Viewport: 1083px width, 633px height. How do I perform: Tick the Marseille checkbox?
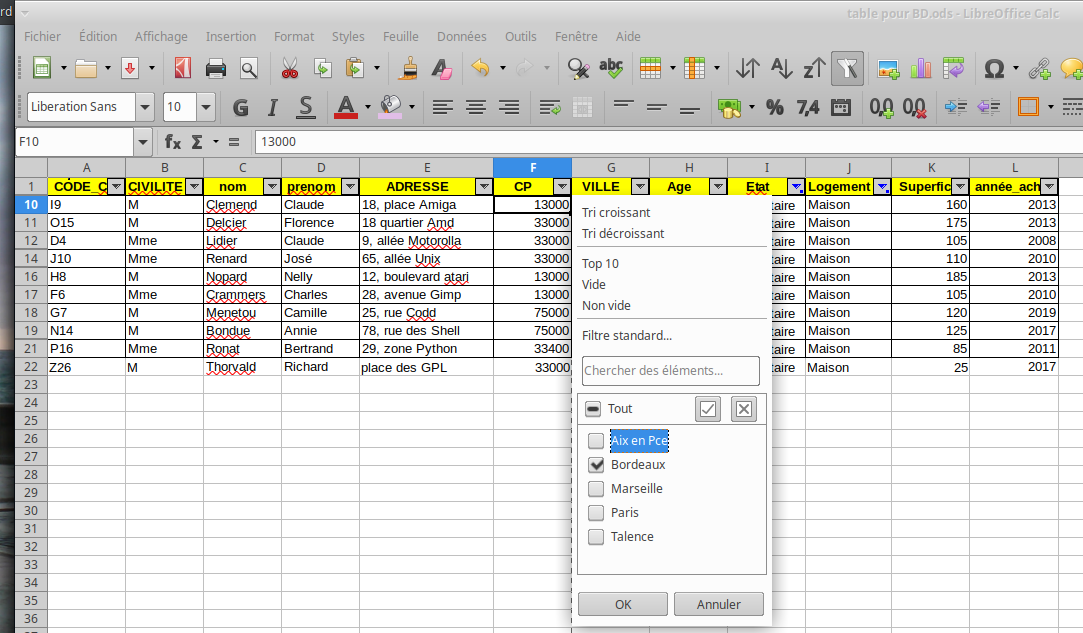pyautogui.click(x=596, y=489)
